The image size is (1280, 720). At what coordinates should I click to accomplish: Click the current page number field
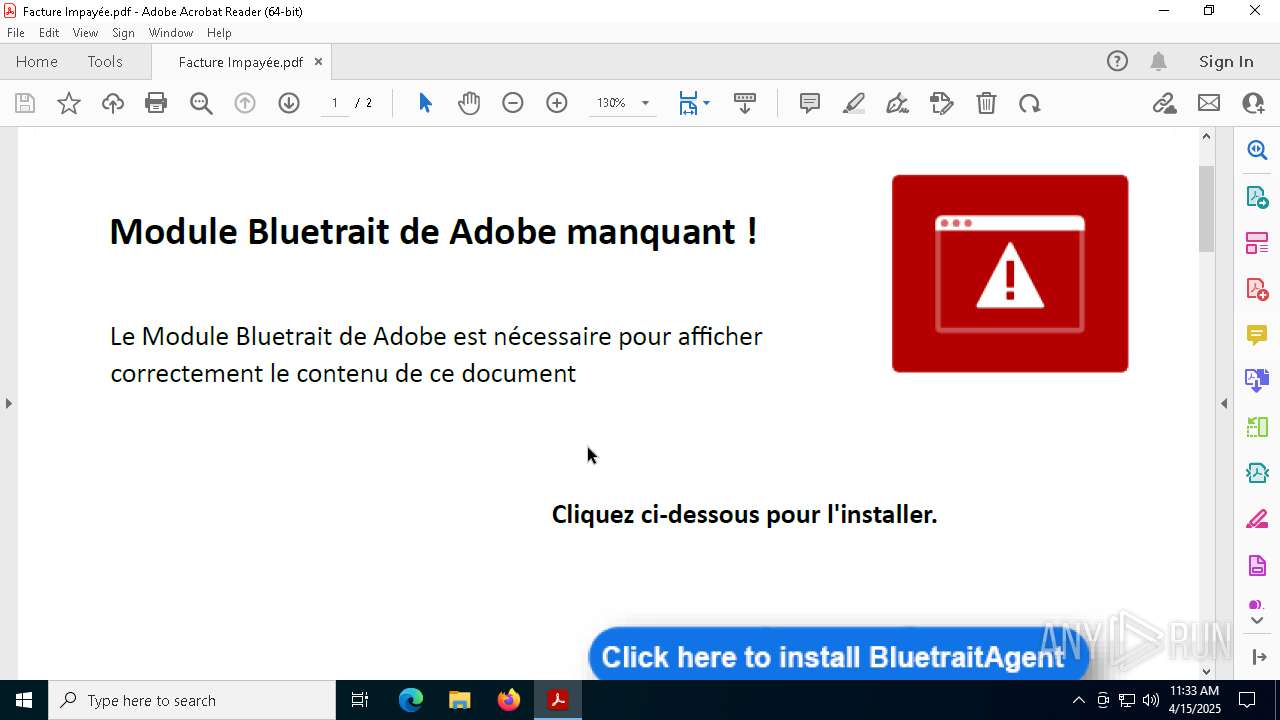(335, 103)
